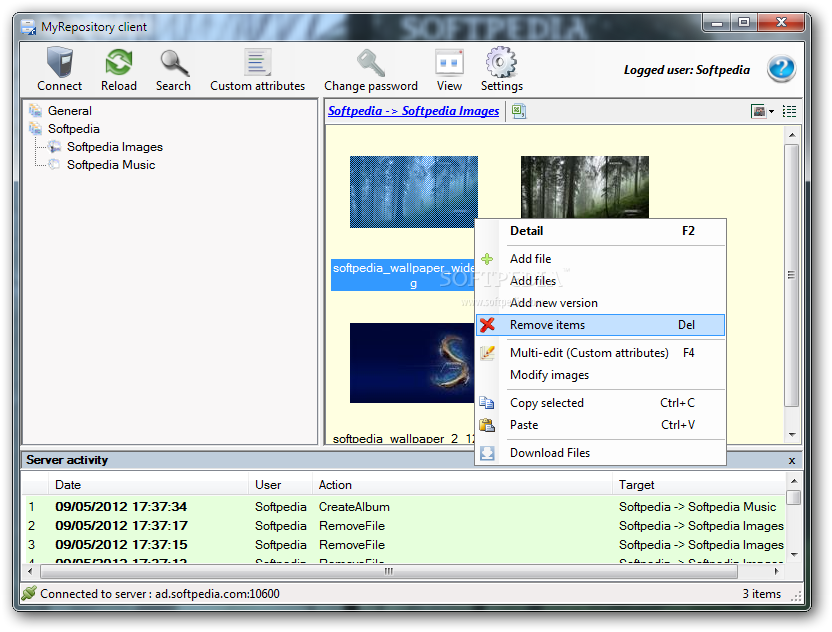The width and height of the screenshot is (832, 632).
Task: Select Softpedia Music in the tree
Action: (x=111, y=165)
